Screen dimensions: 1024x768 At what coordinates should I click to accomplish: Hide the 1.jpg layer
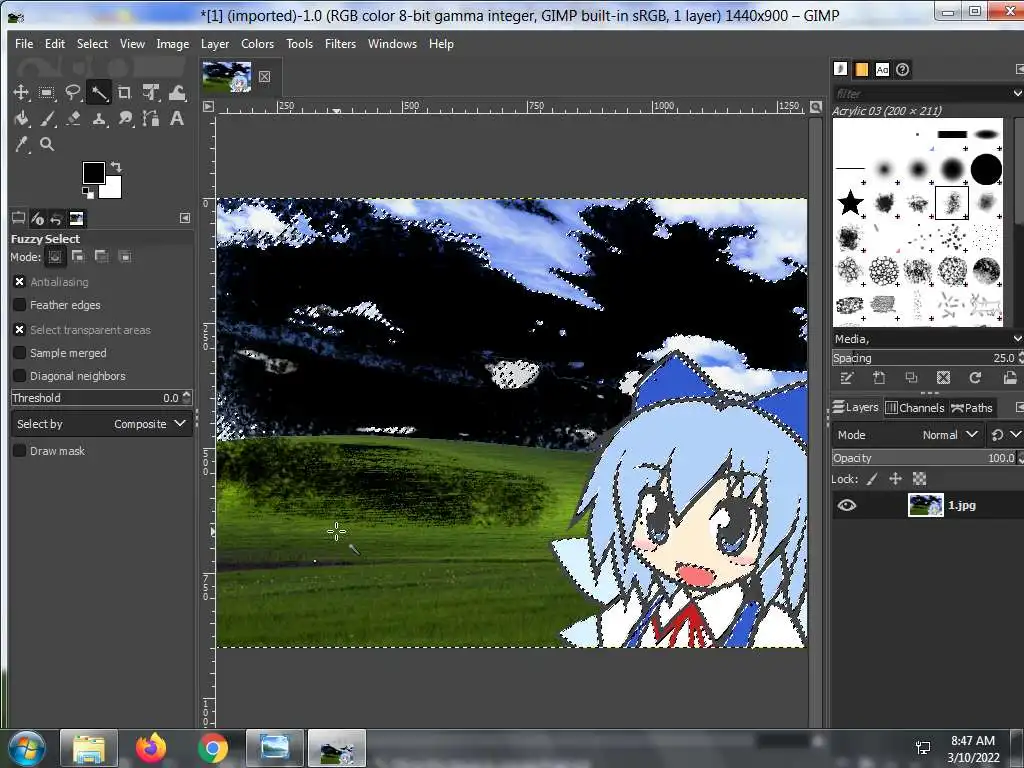tap(847, 505)
